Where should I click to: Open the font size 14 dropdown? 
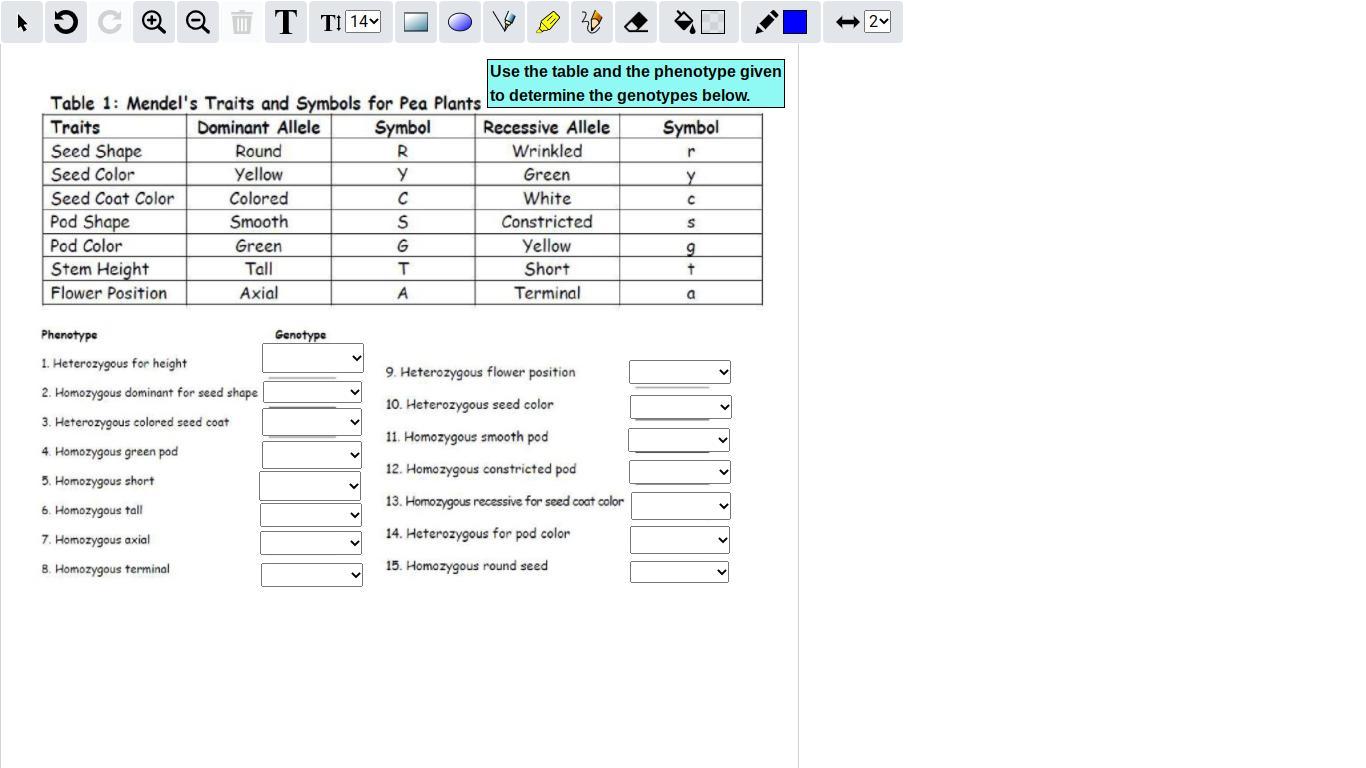click(x=363, y=21)
